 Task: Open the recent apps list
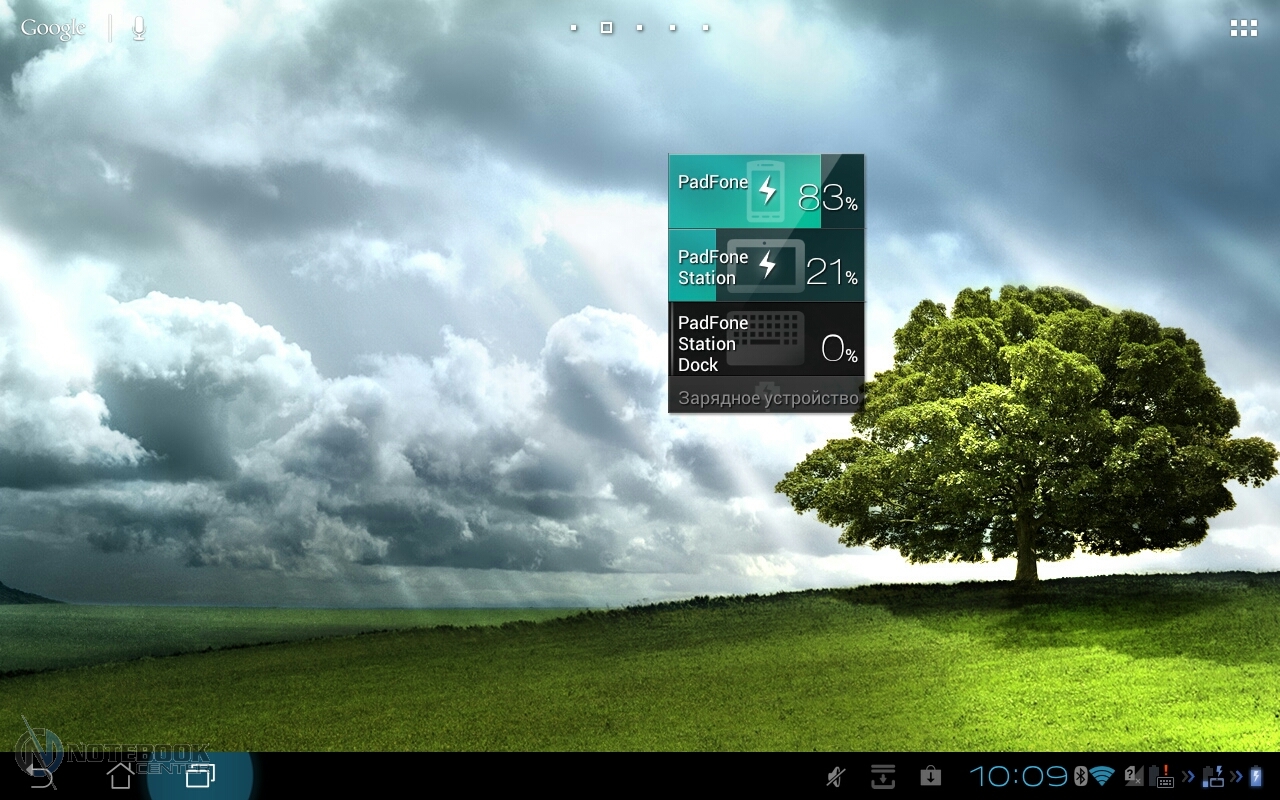200,775
